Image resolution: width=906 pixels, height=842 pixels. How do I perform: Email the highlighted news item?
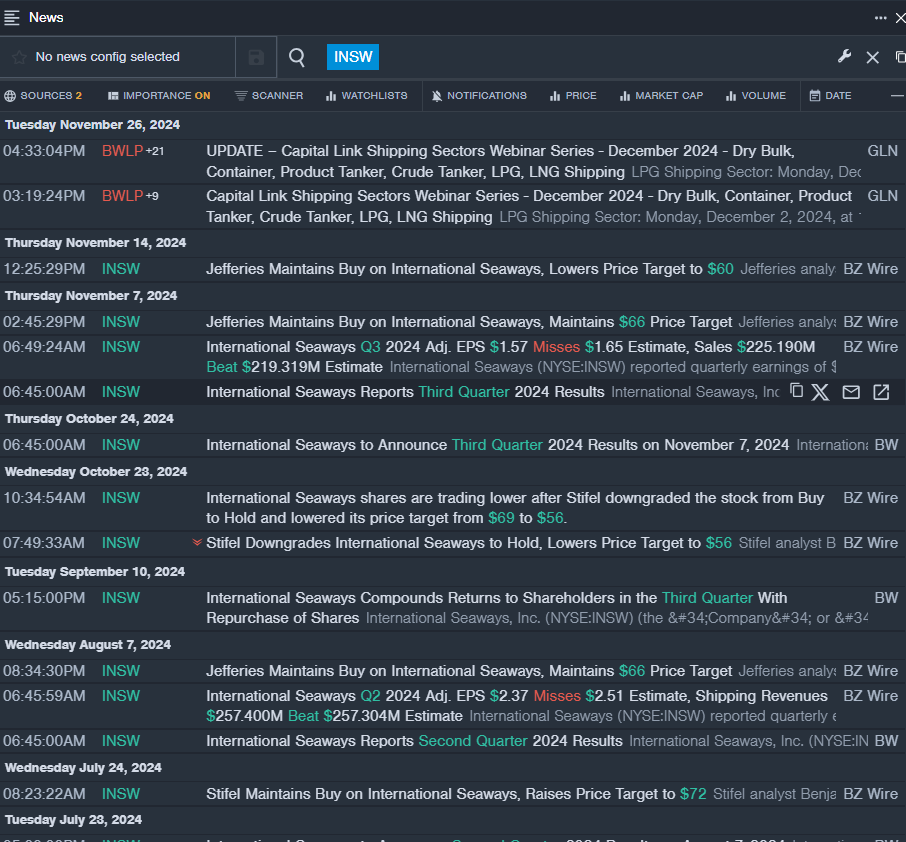tap(851, 392)
